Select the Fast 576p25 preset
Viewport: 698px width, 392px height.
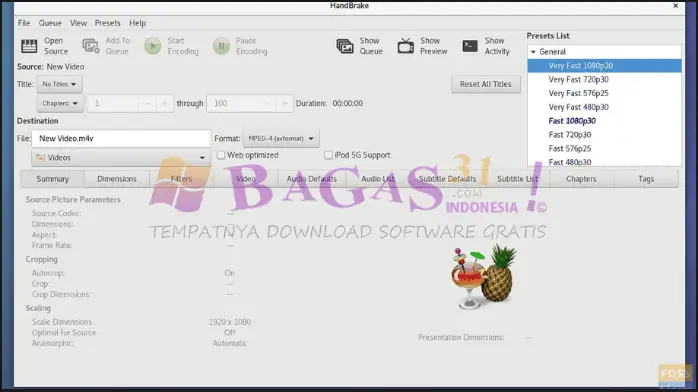605,148
